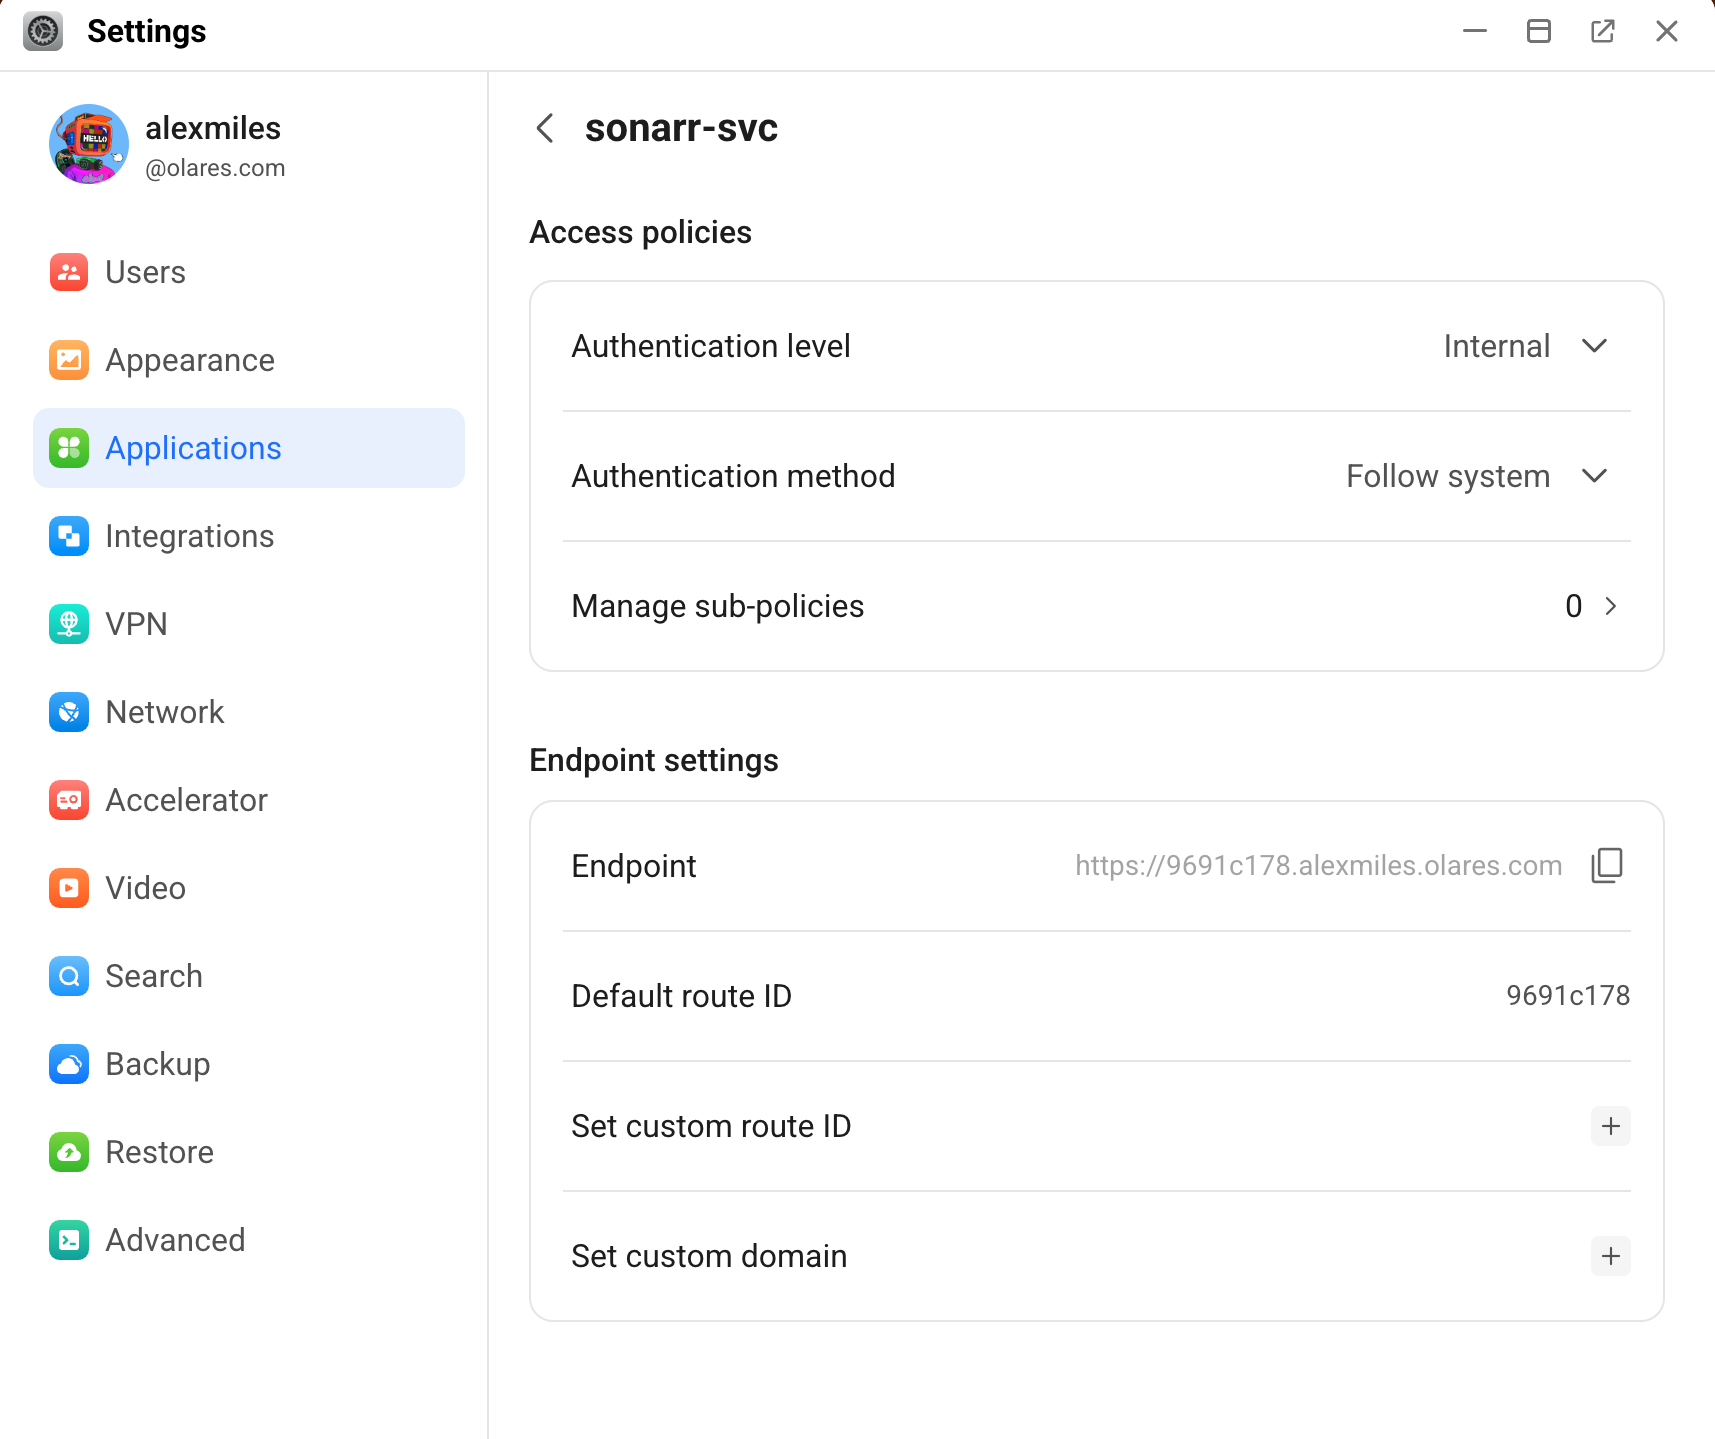
Task: Click the Follow system value
Action: coord(1448,476)
